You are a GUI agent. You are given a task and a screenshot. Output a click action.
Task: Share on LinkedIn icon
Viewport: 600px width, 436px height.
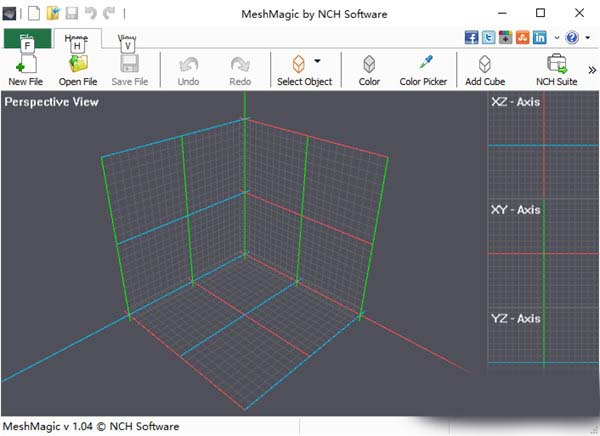coord(540,38)
